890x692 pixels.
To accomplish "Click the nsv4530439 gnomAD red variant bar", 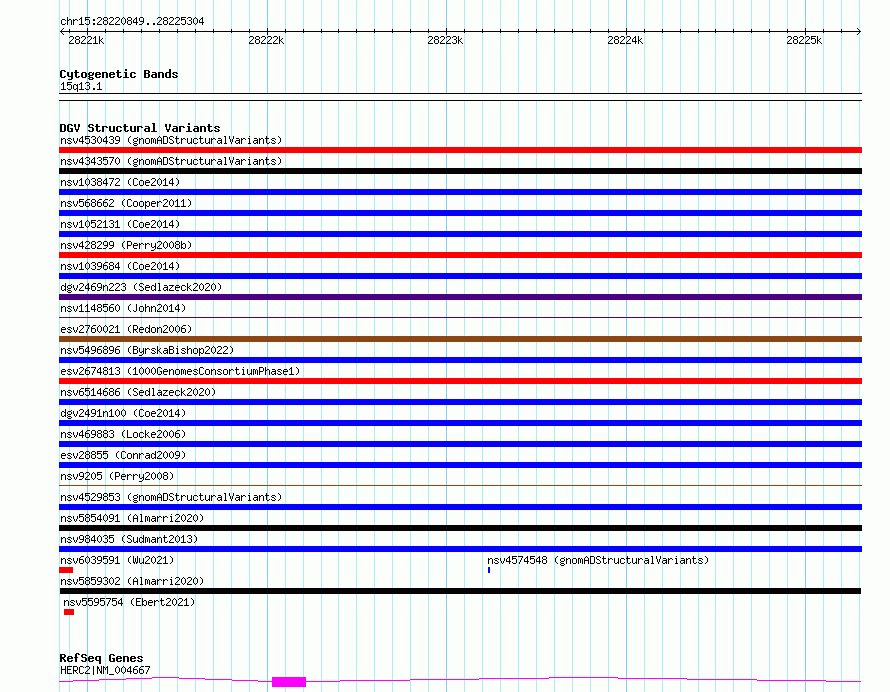I will tap(460, 150).
